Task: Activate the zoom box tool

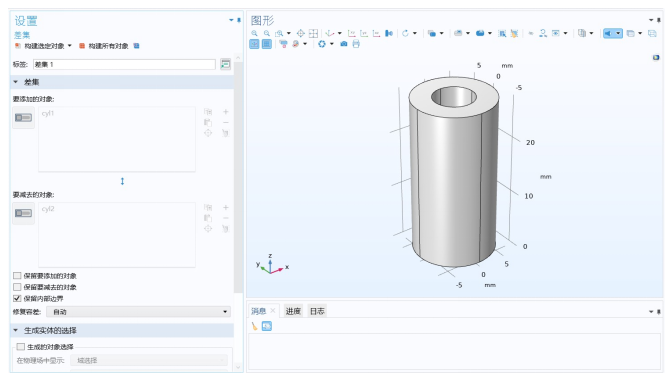Action: click(x=279, y=33)
